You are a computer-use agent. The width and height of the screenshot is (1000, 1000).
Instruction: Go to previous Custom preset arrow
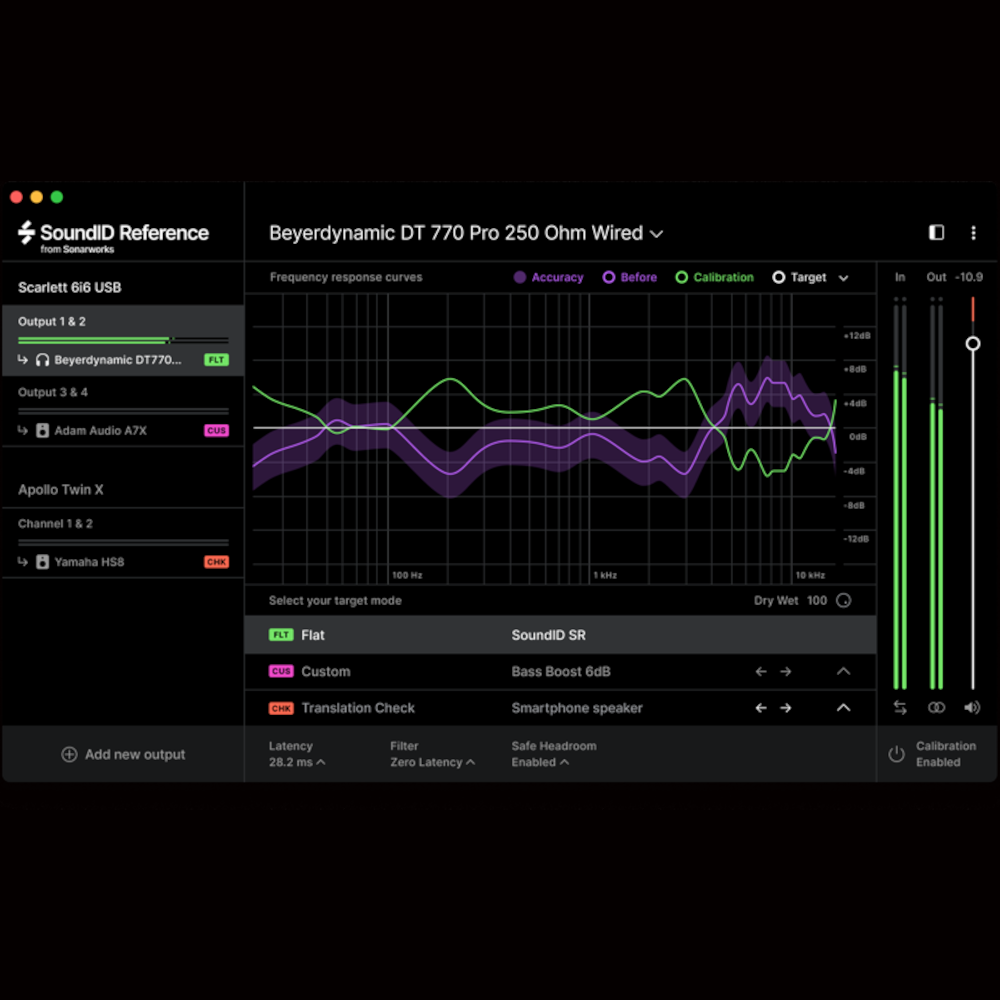point(761,672)
